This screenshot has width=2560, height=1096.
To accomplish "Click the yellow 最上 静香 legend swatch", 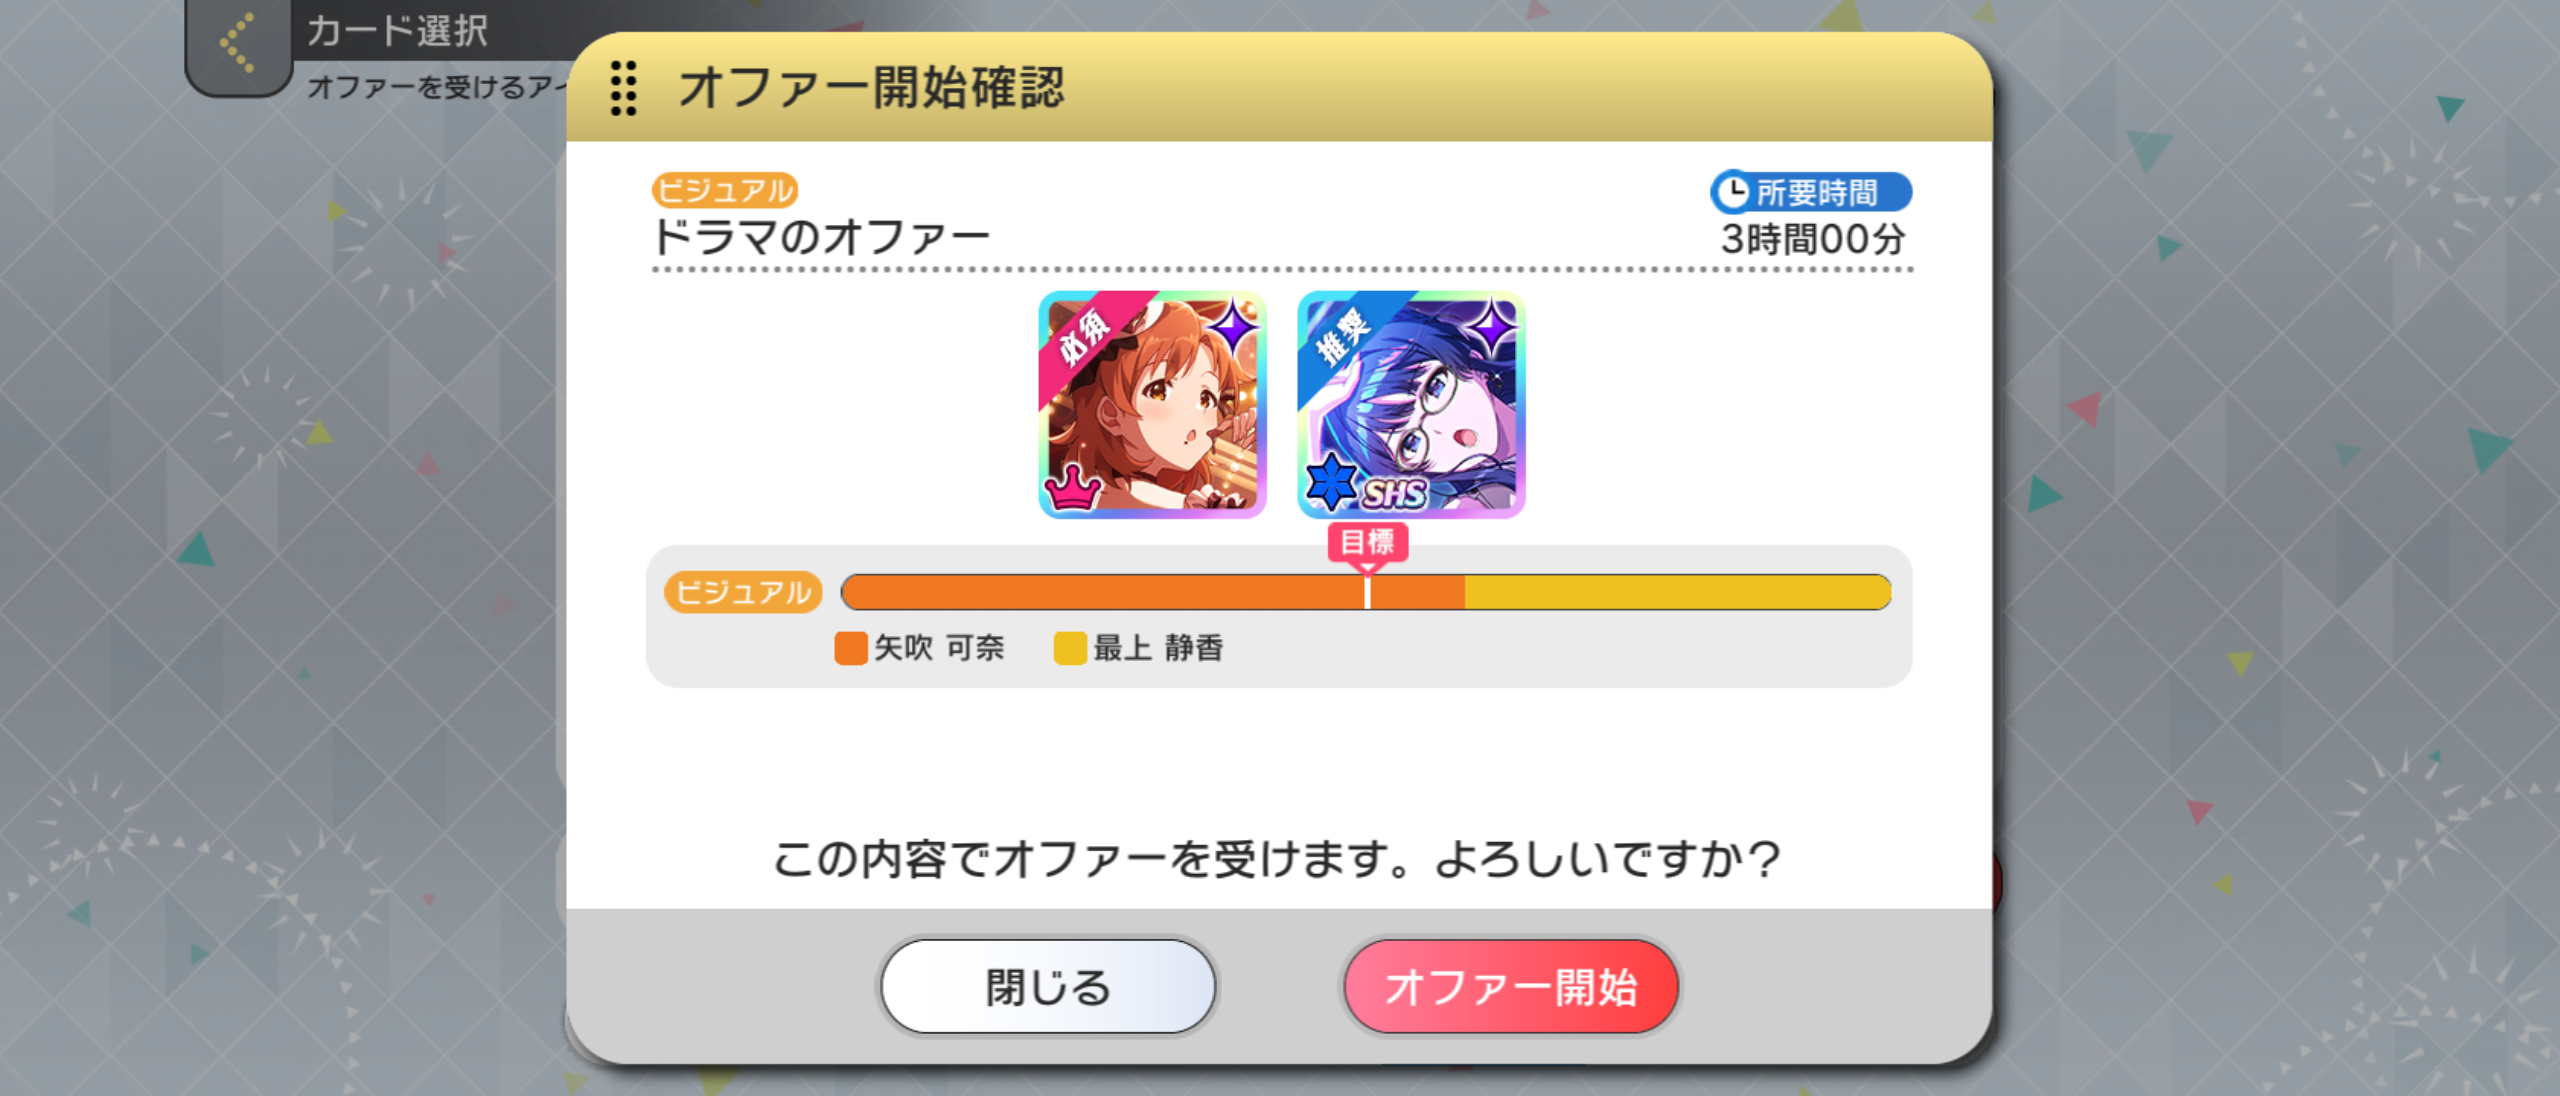I will click(x=1070, y=648).
